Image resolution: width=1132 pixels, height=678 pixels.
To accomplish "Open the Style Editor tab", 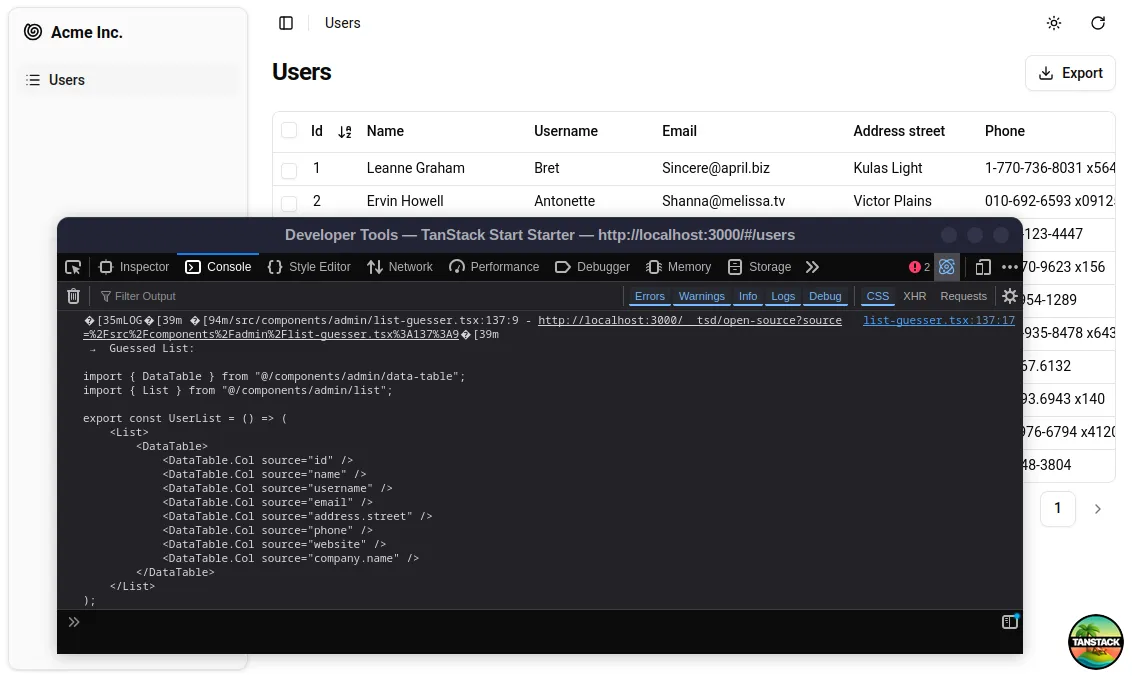I will click(x=309, y=267).
